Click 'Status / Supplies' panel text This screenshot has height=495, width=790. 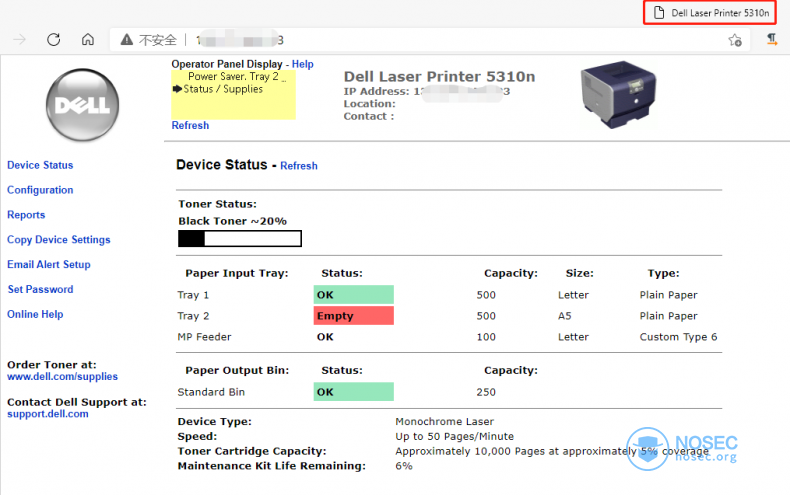[223, 89]
